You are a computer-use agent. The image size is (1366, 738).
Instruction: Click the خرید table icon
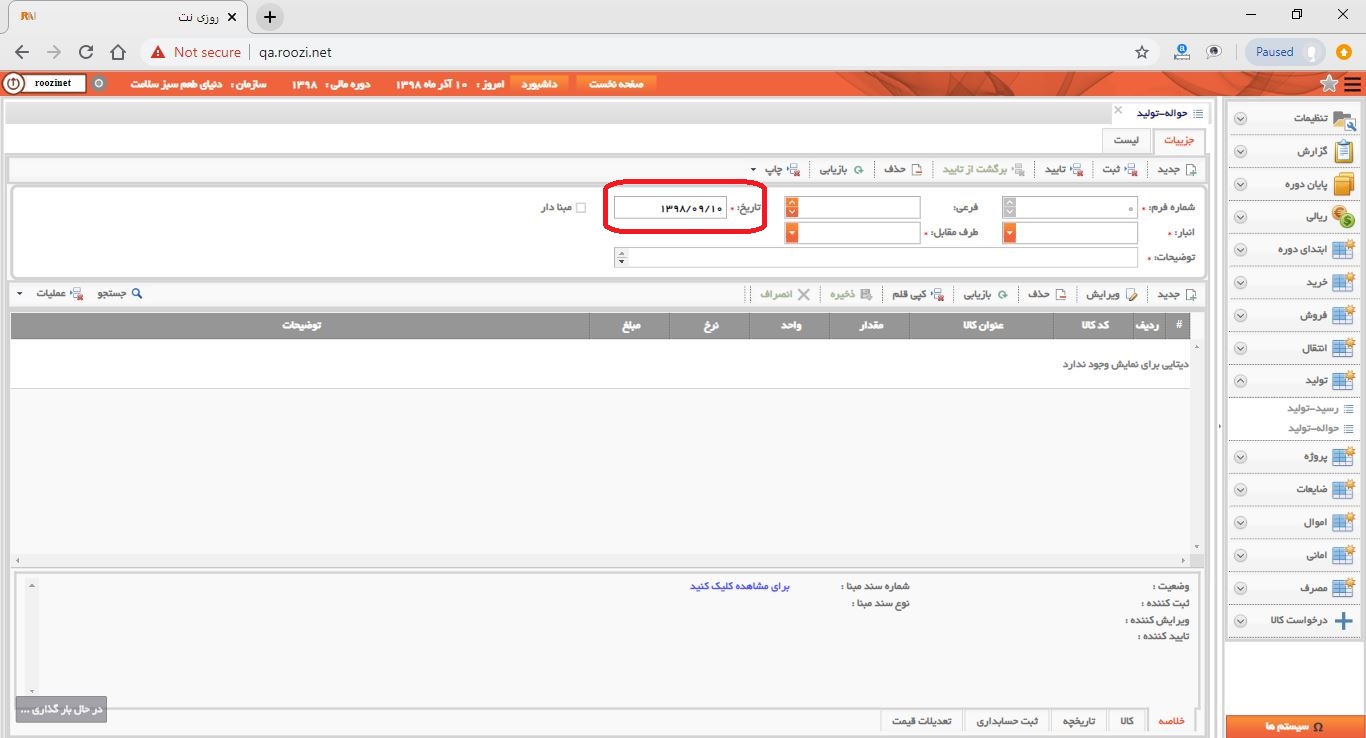tap(1343, 283)
